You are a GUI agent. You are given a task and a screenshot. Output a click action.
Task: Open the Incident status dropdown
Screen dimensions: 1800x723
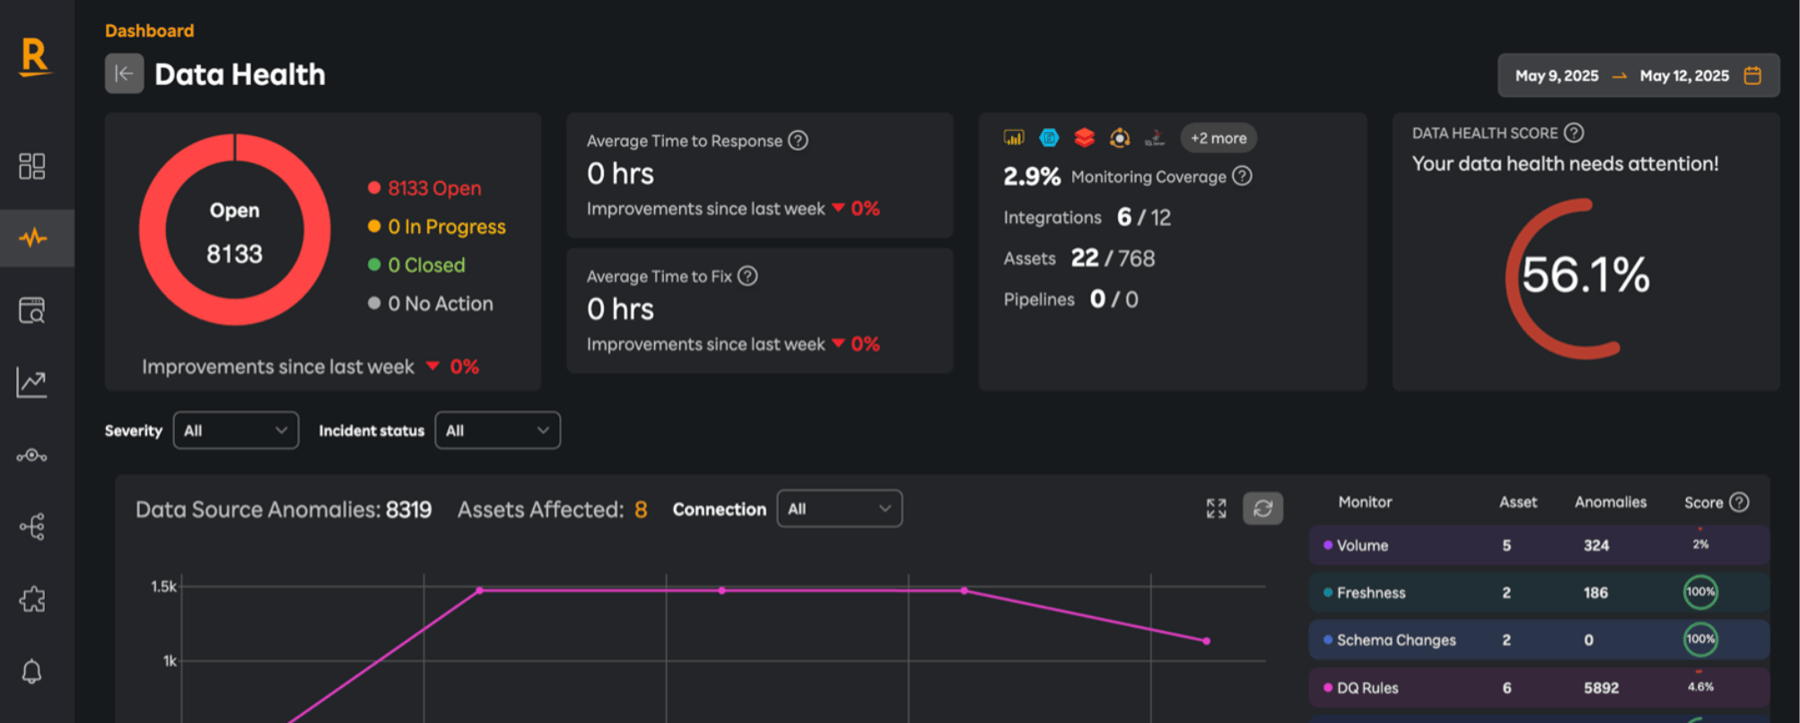tap(498, 430)
